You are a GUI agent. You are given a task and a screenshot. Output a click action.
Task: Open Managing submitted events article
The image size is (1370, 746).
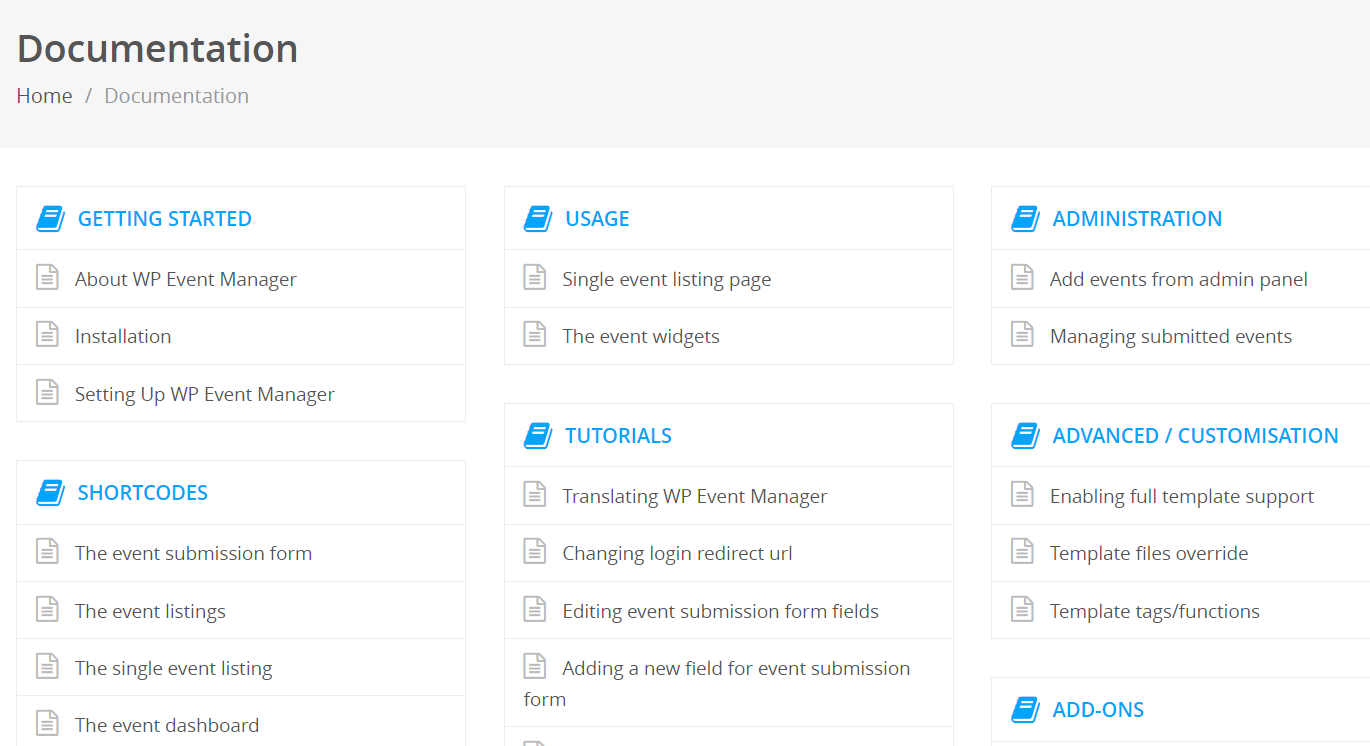pyautogui.click(x=1171, y=336)
